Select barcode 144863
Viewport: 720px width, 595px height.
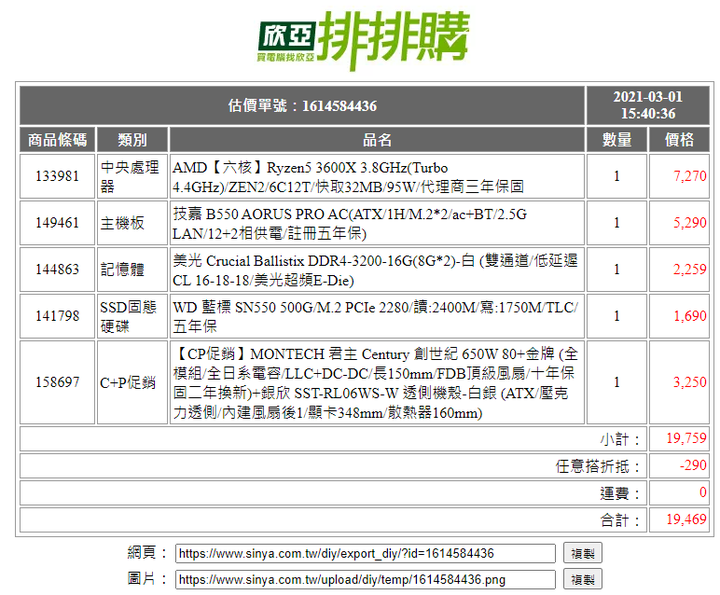(57, 269)
